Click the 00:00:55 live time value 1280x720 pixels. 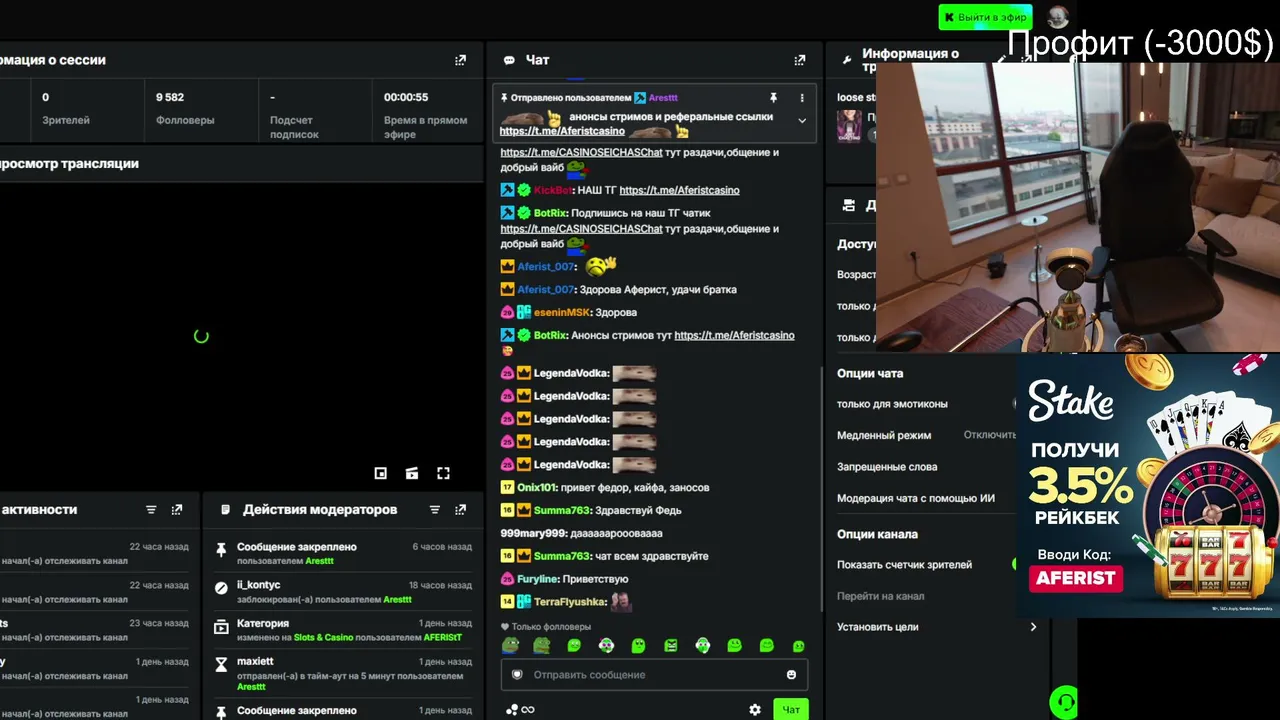(x=406, y=97)
